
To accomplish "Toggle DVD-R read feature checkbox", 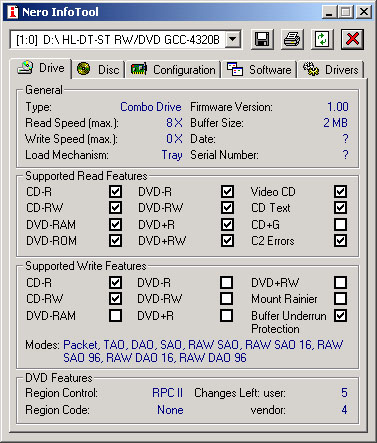I will [x=227, y=192].
